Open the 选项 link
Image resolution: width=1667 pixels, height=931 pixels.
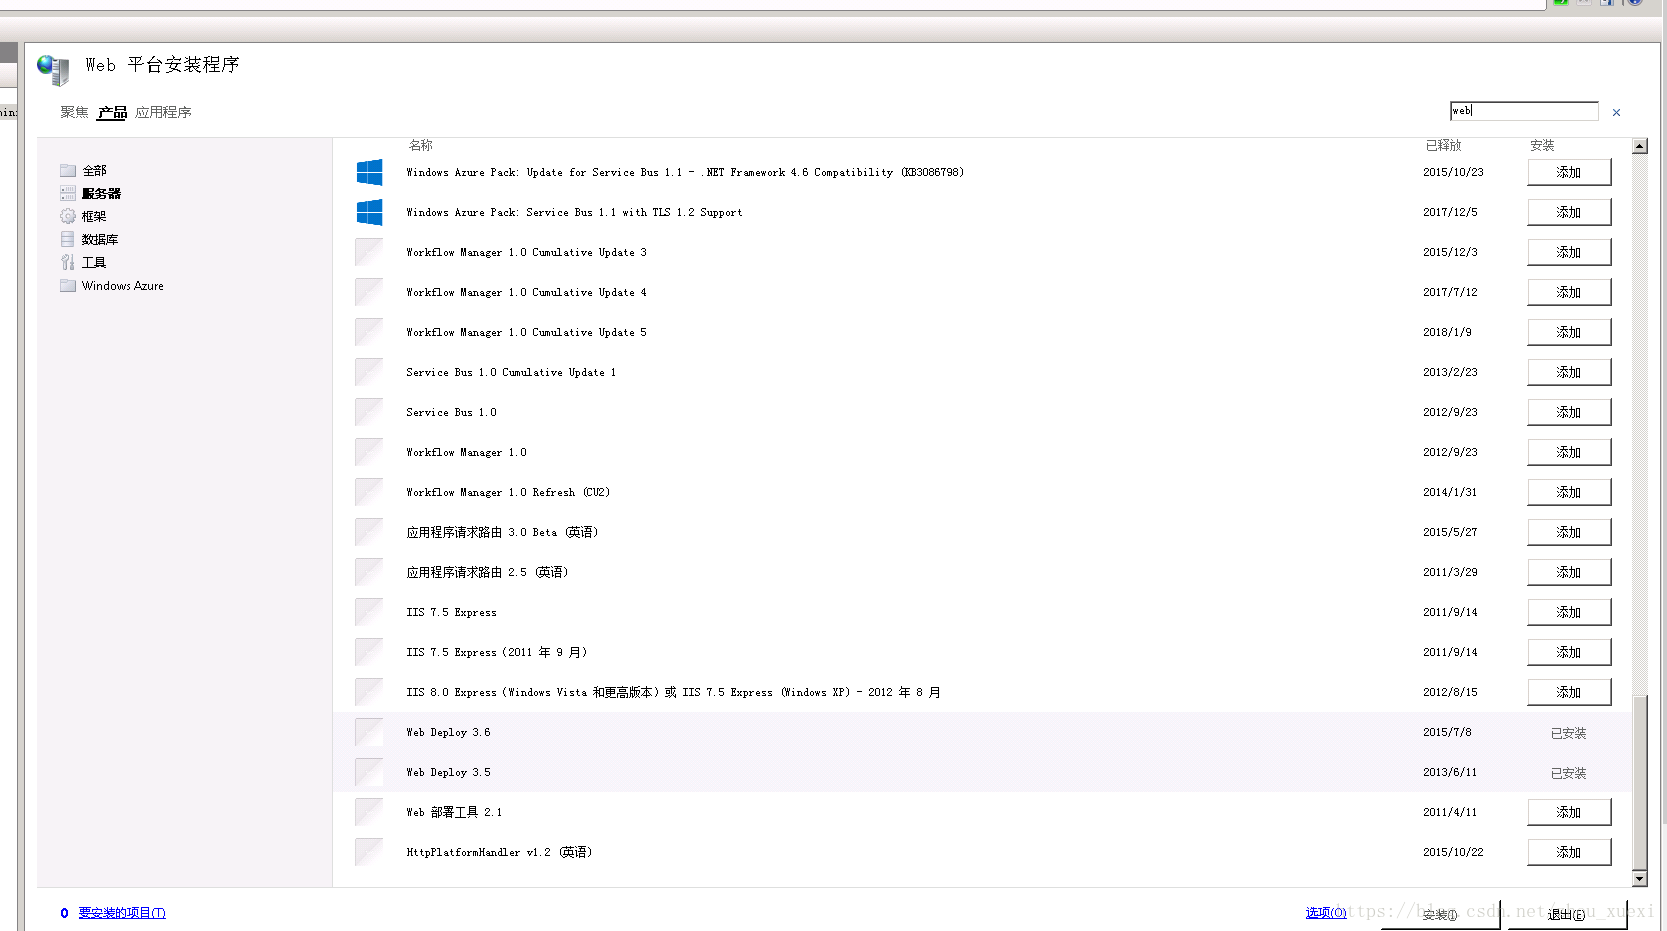(1326, 913)
